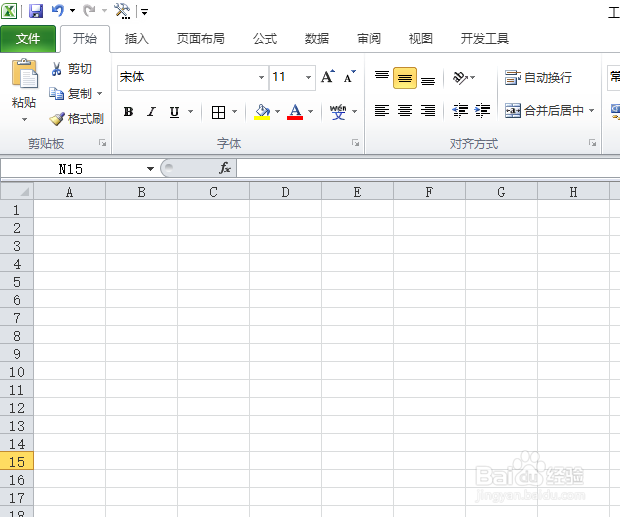620x517 pixels.
Task: Open the Excel application icon menu
Action: click(9, 11)
